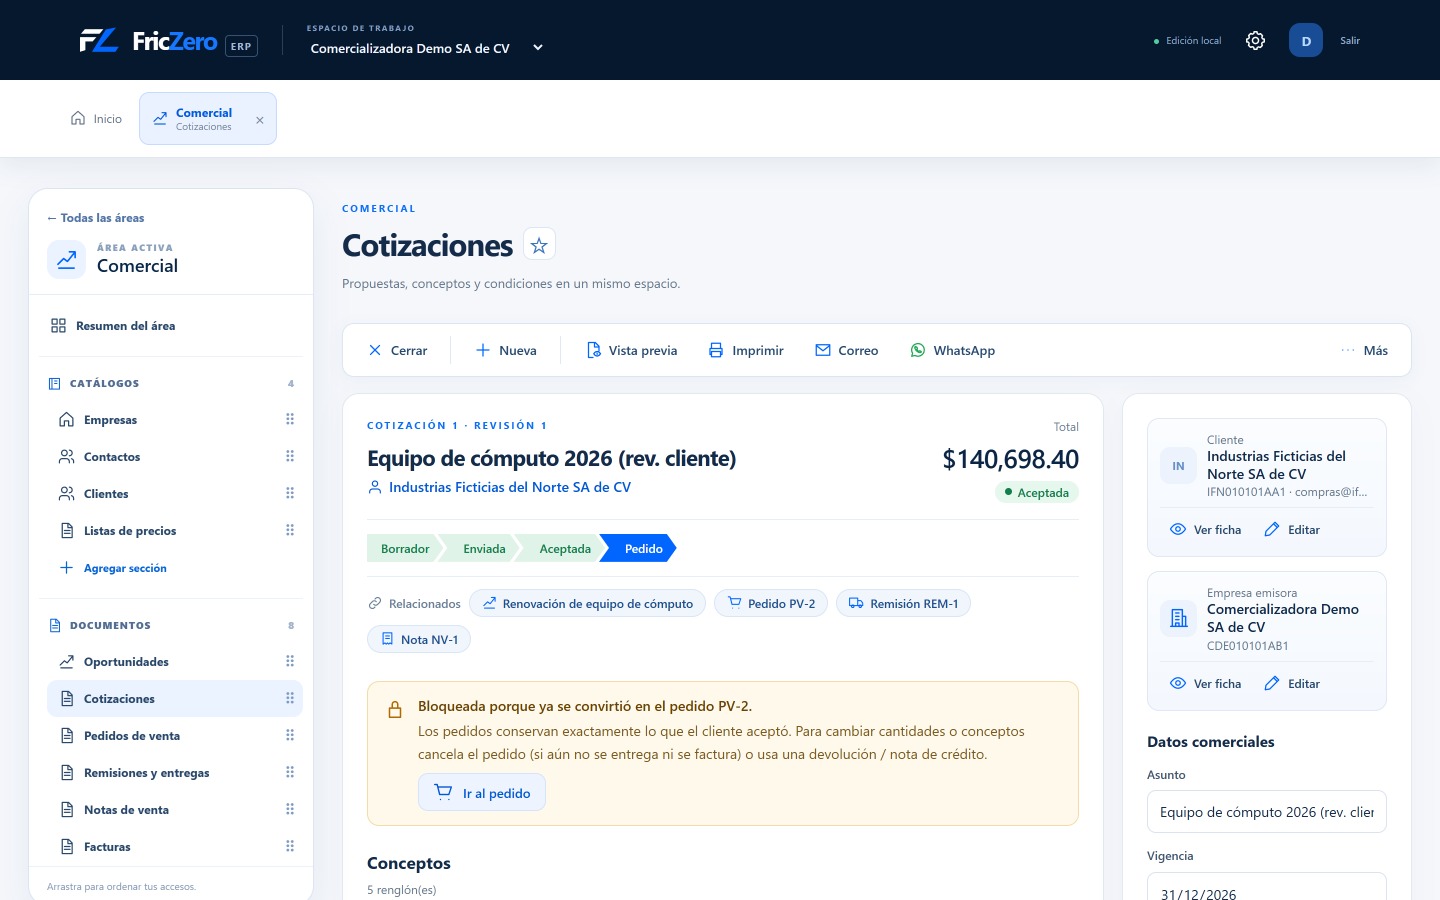Image resolution: width=1440 pixels, height=900 pixels.
Task: Open related Nota NV-1 chip
Action: pyautogui.click(x=419, y=640)
